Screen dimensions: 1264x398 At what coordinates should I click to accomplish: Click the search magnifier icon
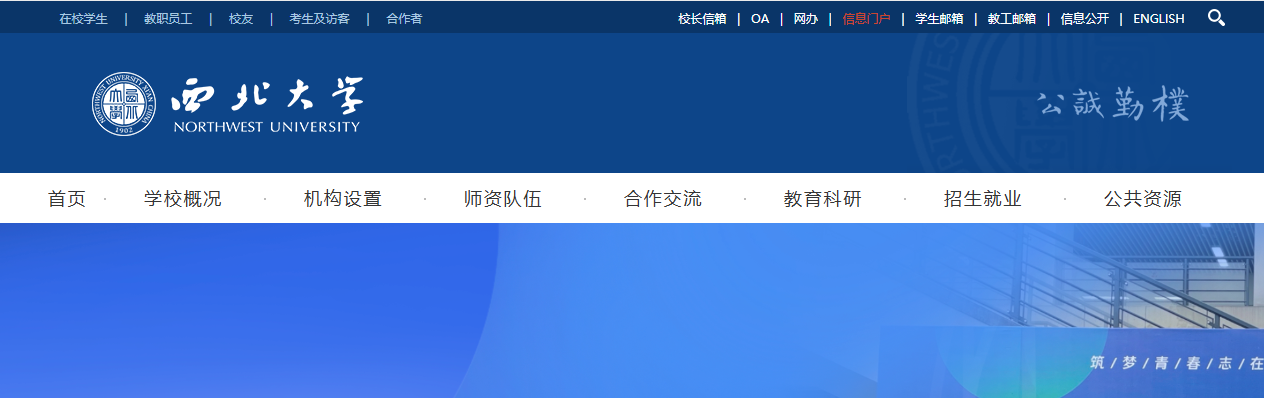click(x=1216, y=18)
